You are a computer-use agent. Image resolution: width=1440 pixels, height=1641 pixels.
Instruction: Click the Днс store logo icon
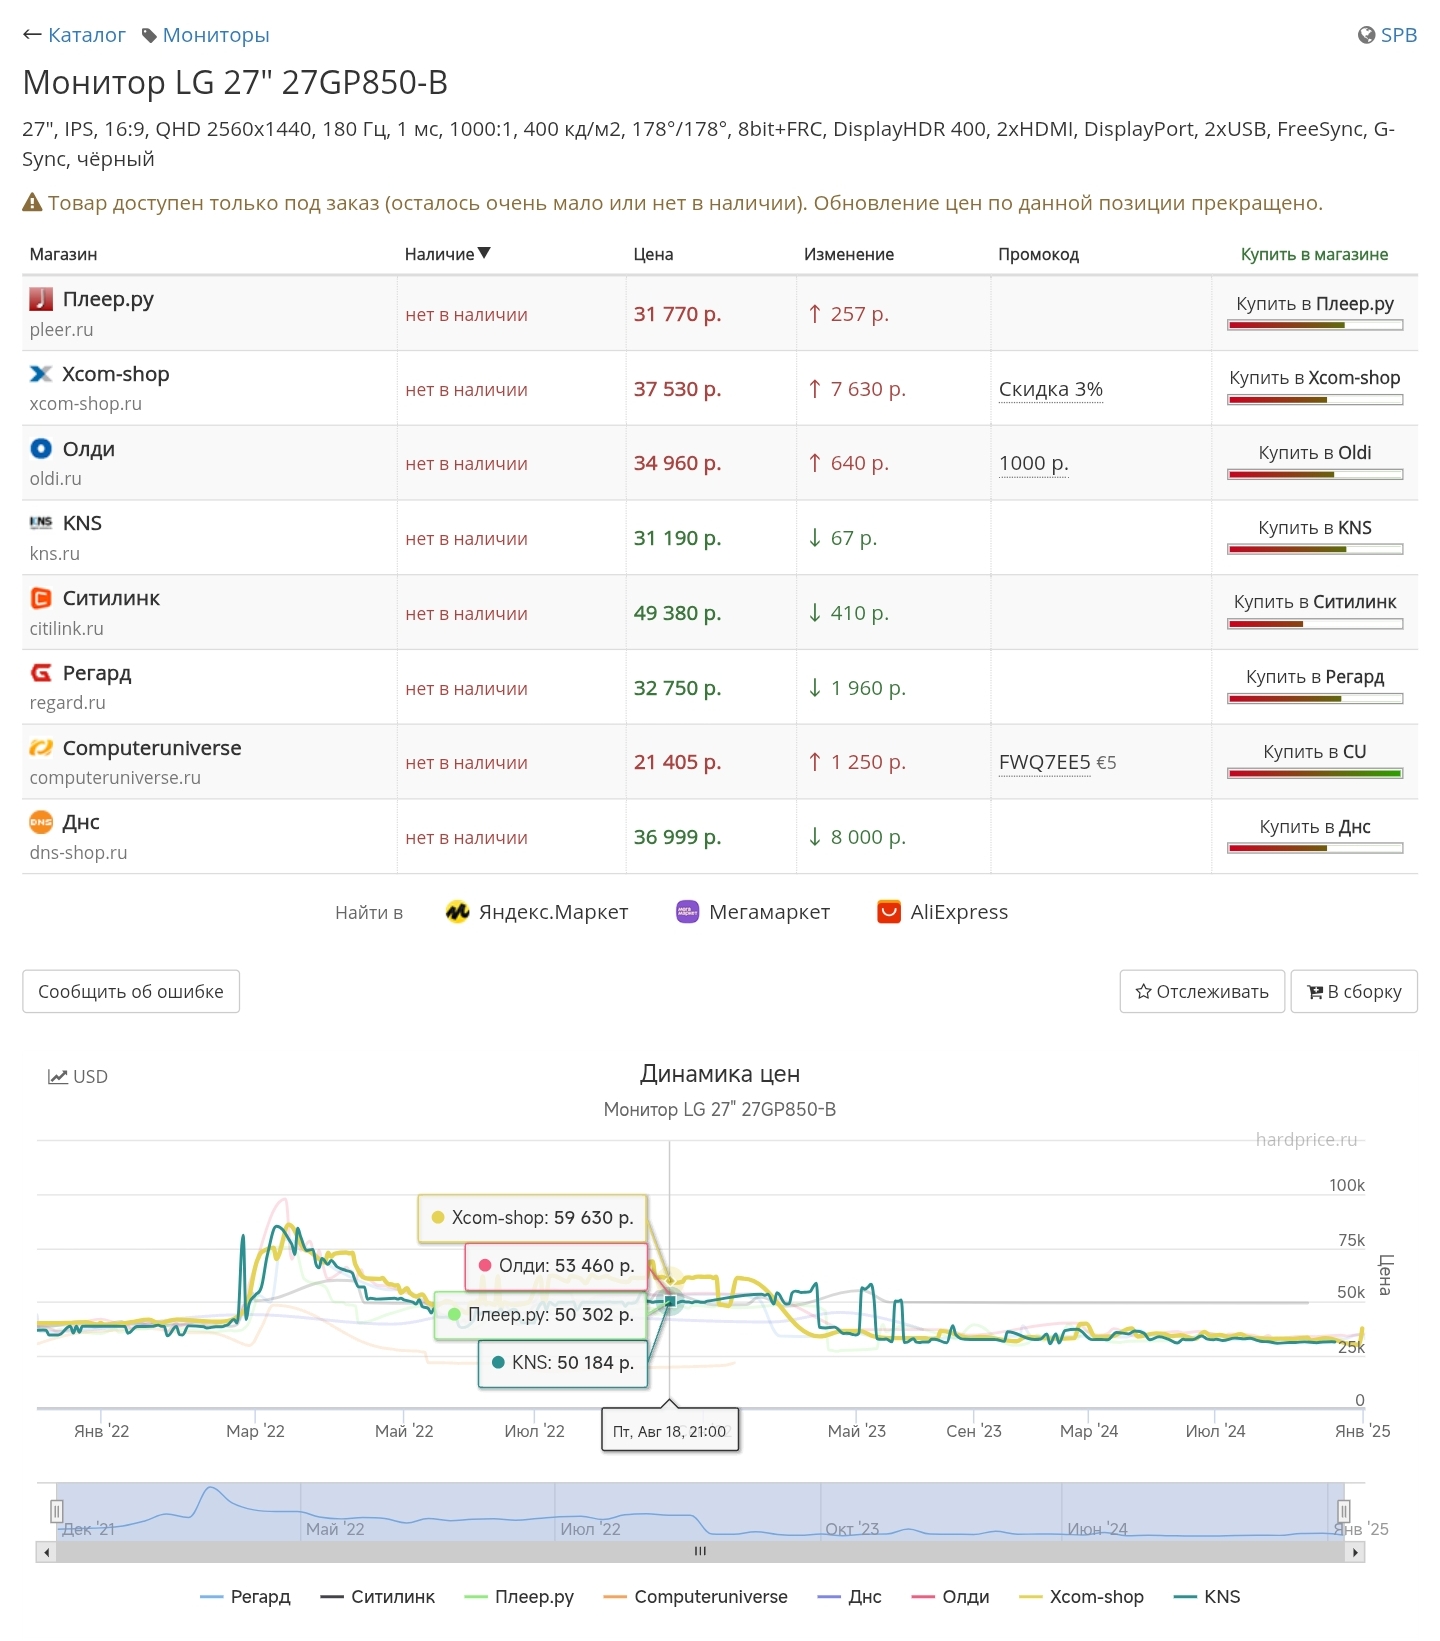tap(41, 822)
